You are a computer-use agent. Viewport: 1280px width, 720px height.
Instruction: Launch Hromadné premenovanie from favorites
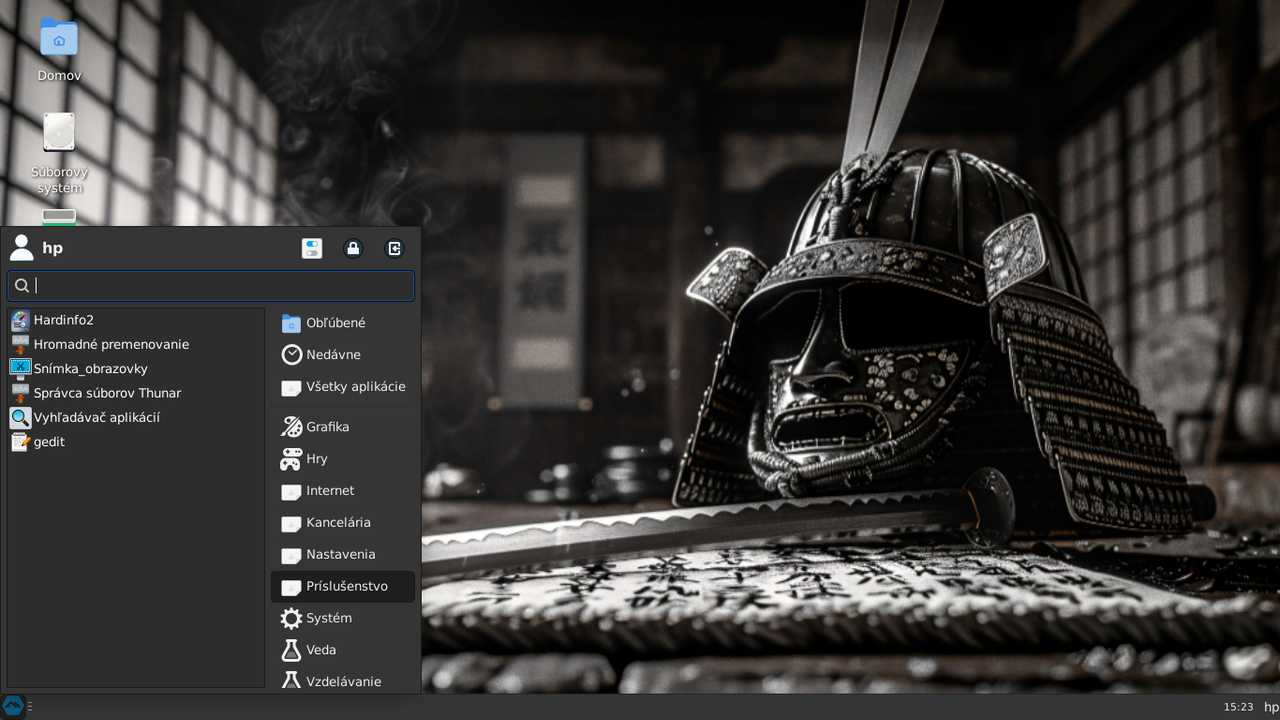coord(136,344)
